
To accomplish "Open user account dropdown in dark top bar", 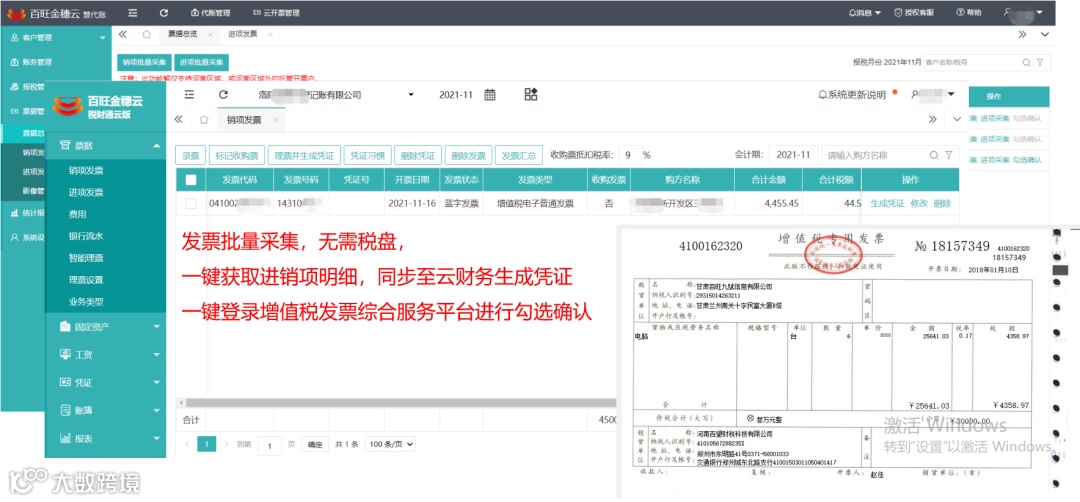I will pos(1024,12).
